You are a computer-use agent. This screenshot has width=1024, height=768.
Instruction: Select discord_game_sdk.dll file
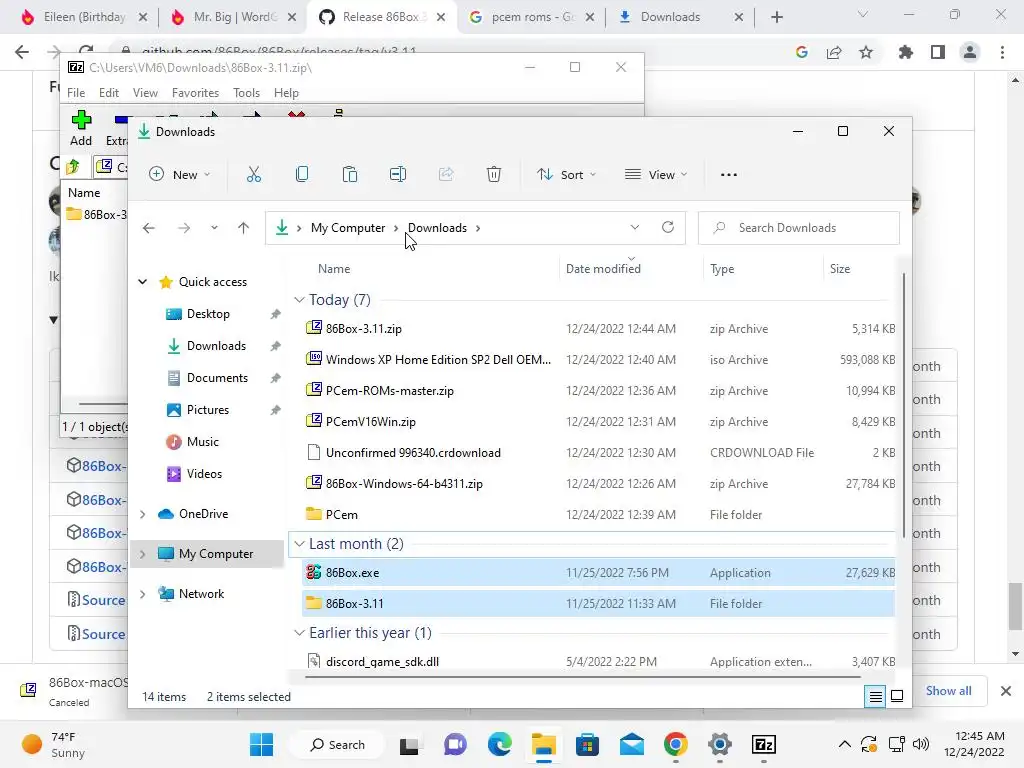tap(598, 661)
